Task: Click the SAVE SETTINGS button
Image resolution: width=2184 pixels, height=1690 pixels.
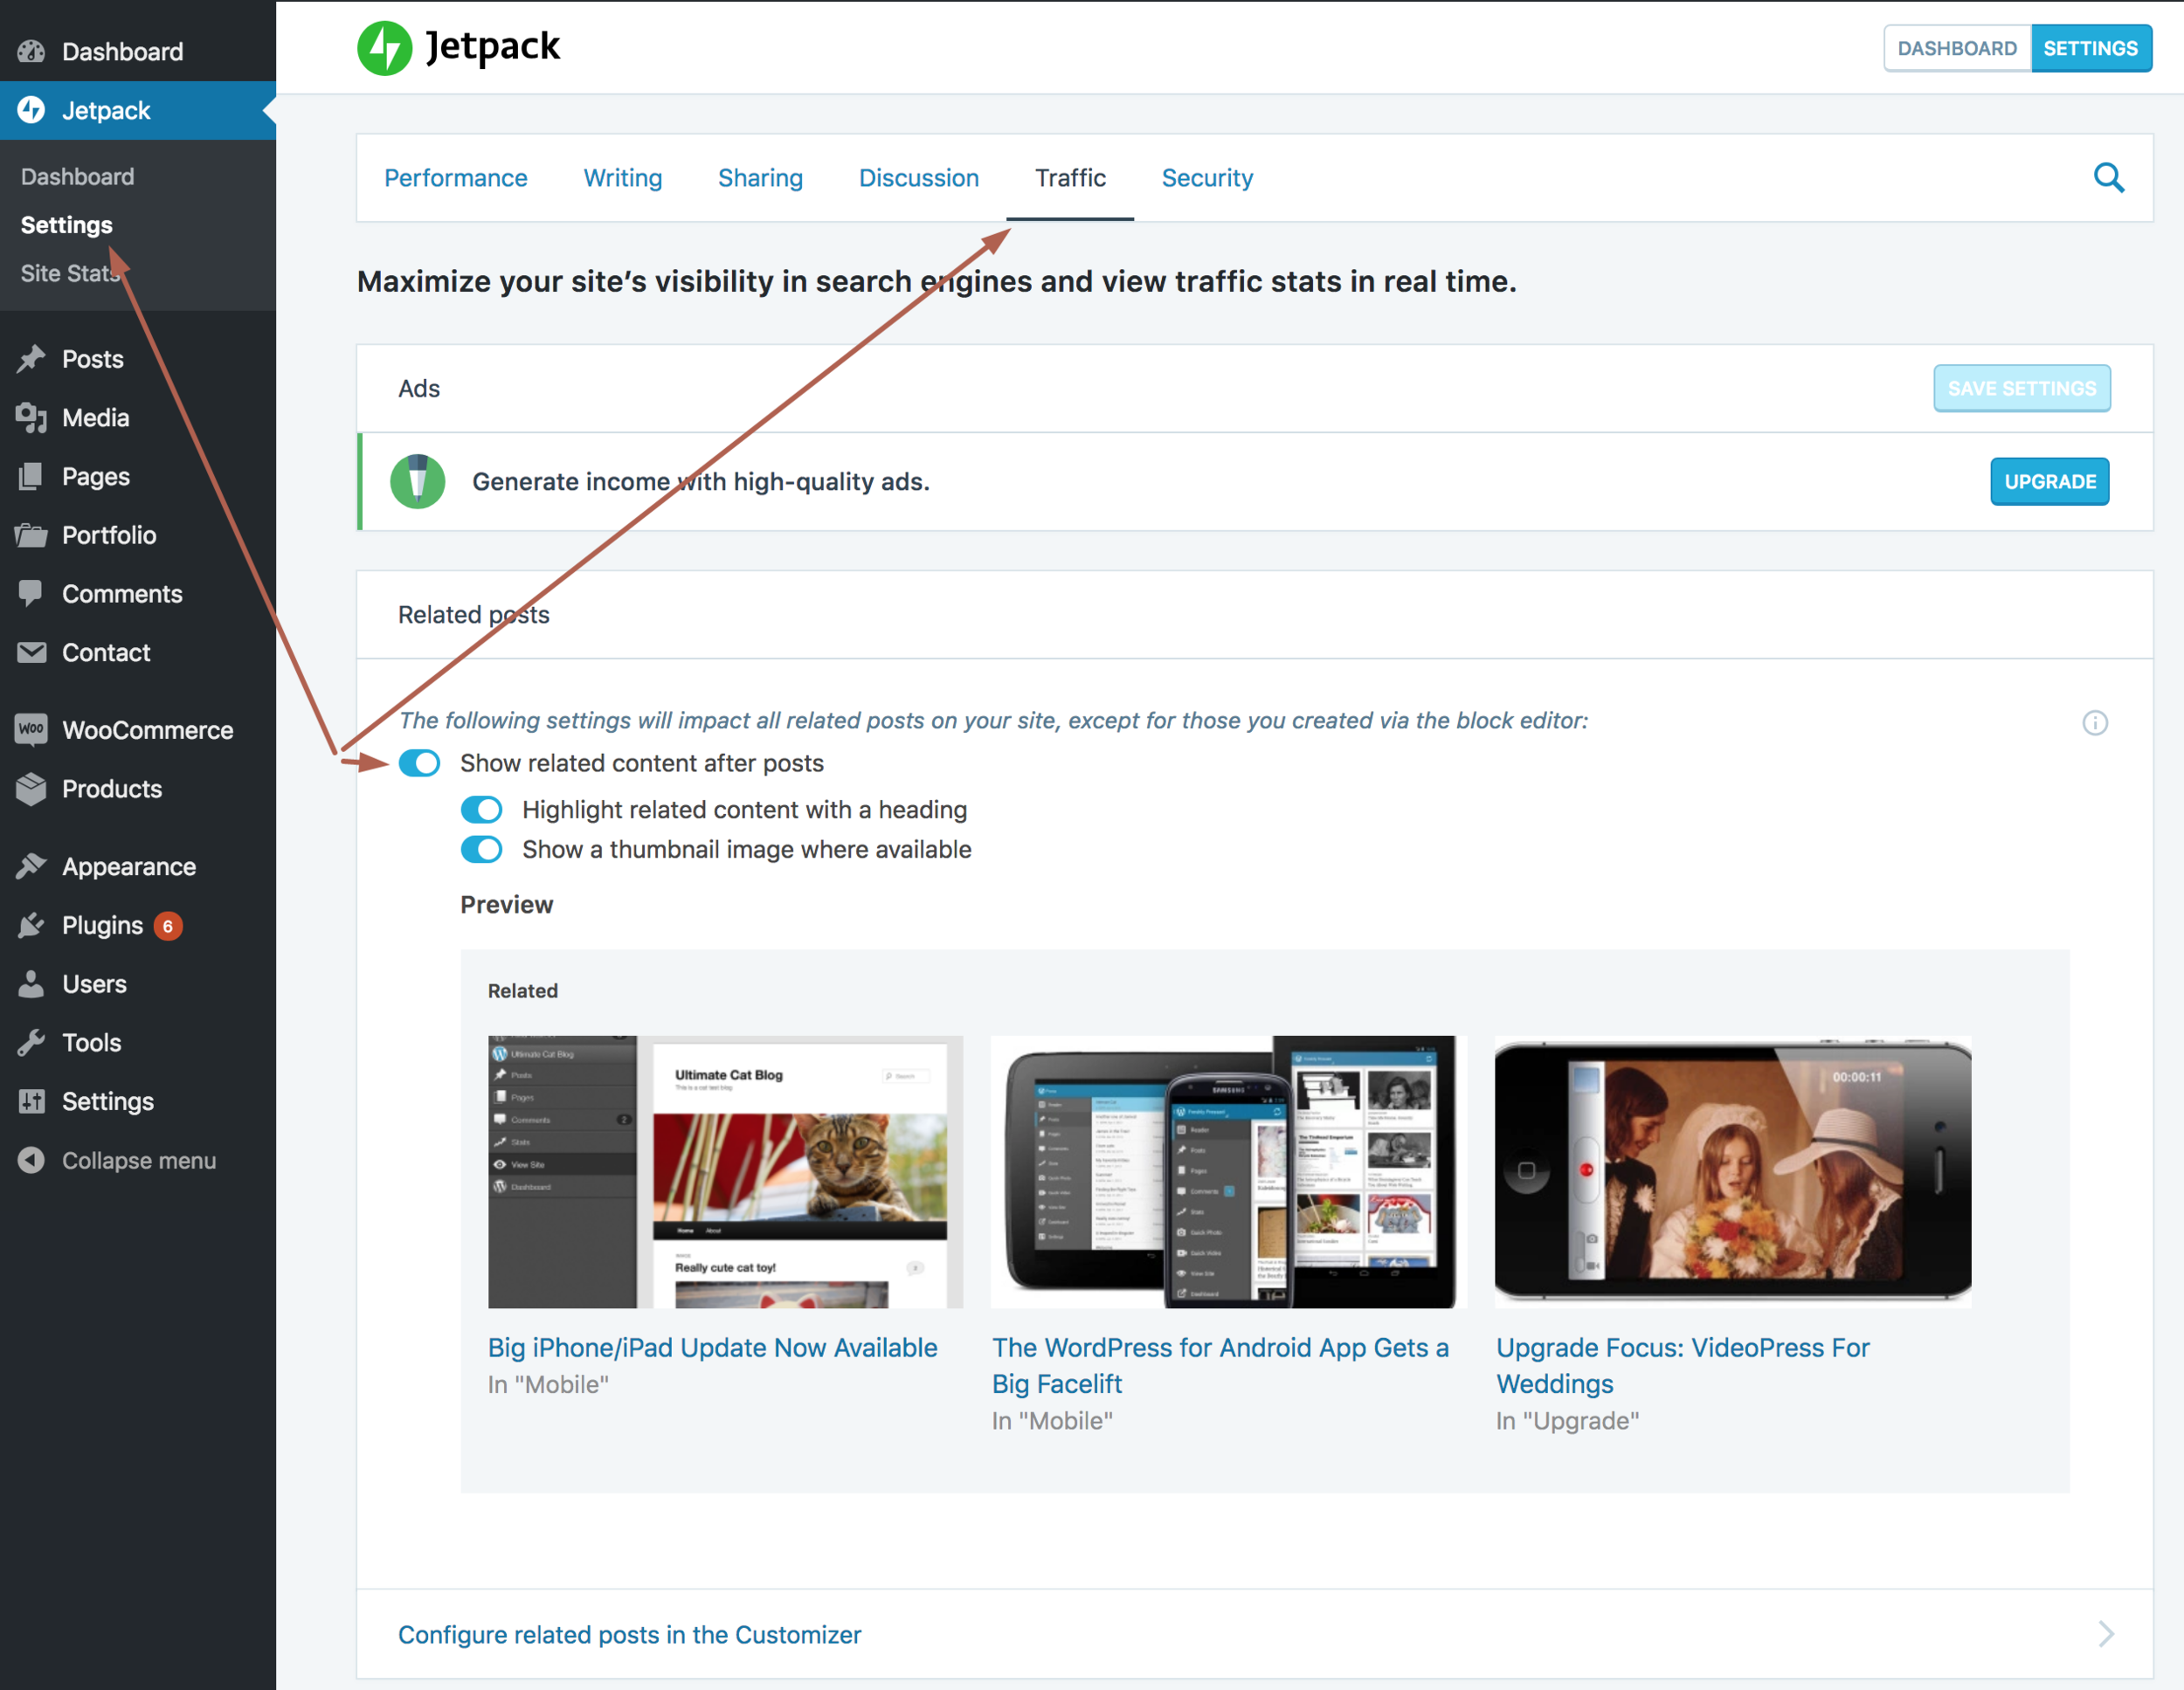Action: click(x=2021, y=388)
